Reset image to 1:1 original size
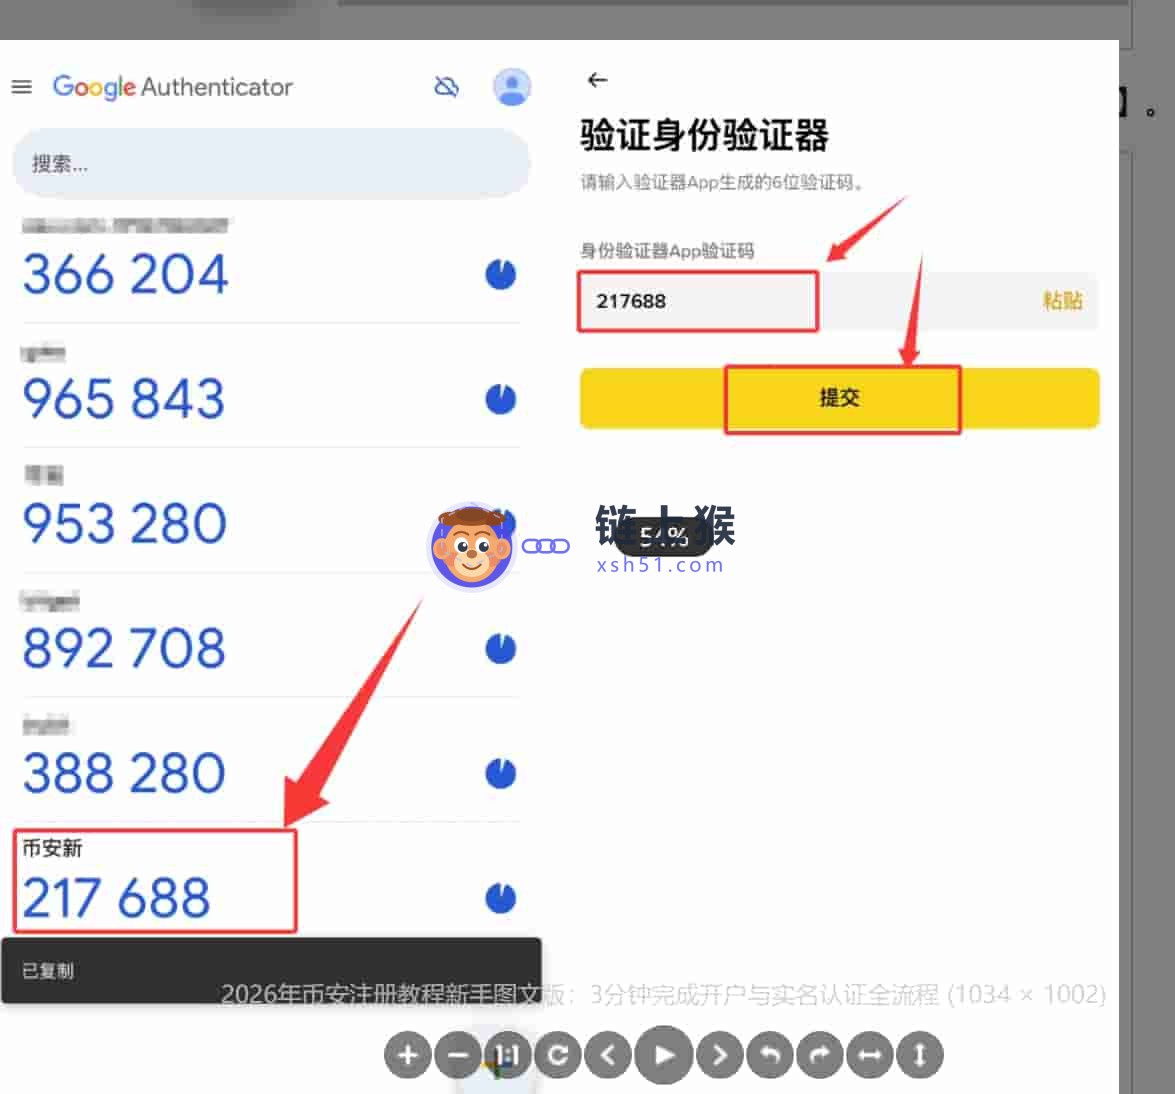The width and height of the screenshot is (1175, 1094). click(x=507, y=1055)
